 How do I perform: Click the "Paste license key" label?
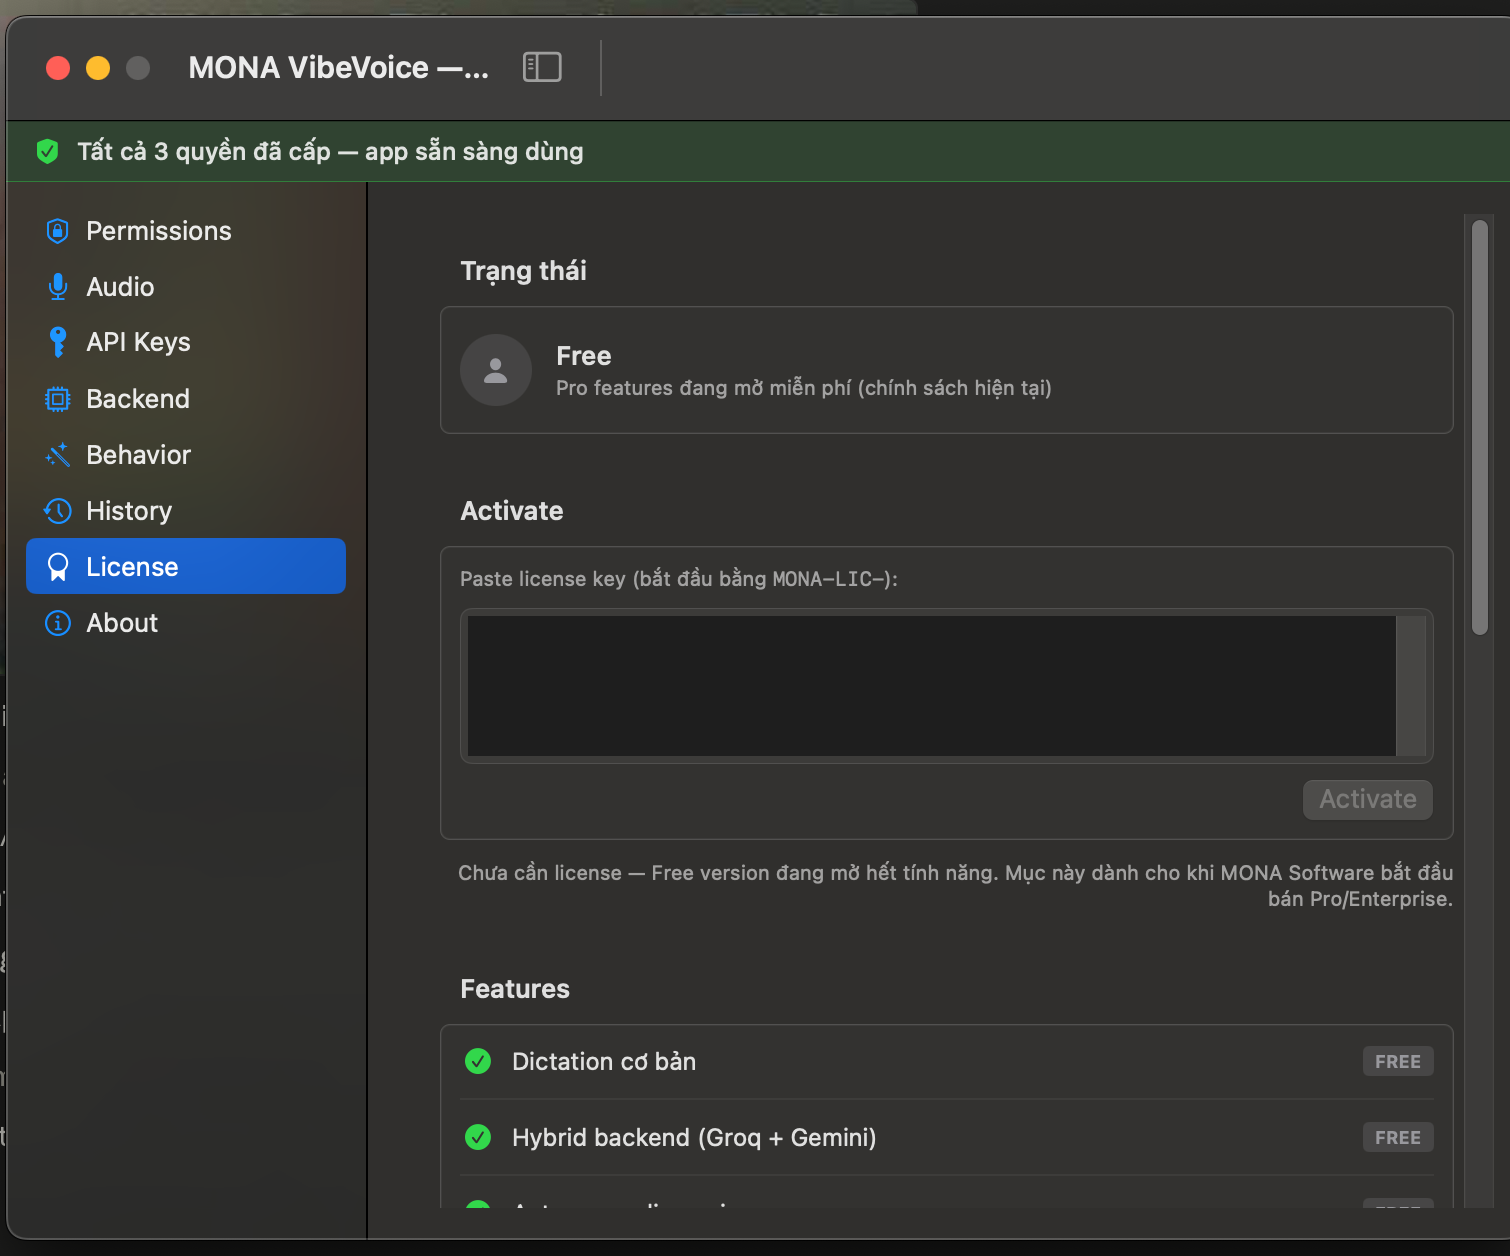(x=679, y=579)
